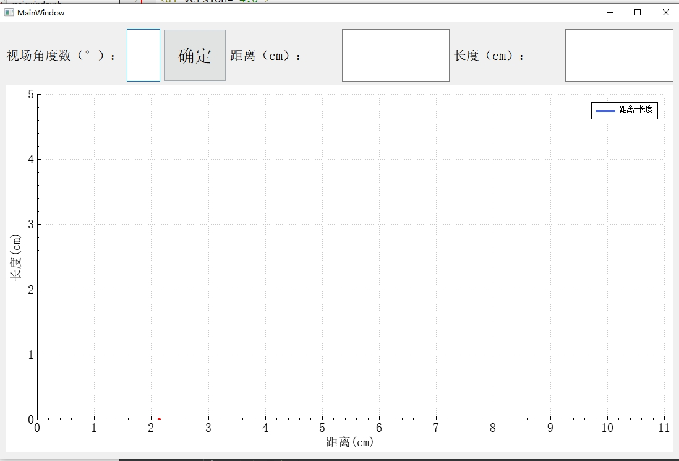This screenshot has width=679, height=461.
Task: Click the x-axis tick label 5
Action: pyautogui.click(x=322, y=428)
